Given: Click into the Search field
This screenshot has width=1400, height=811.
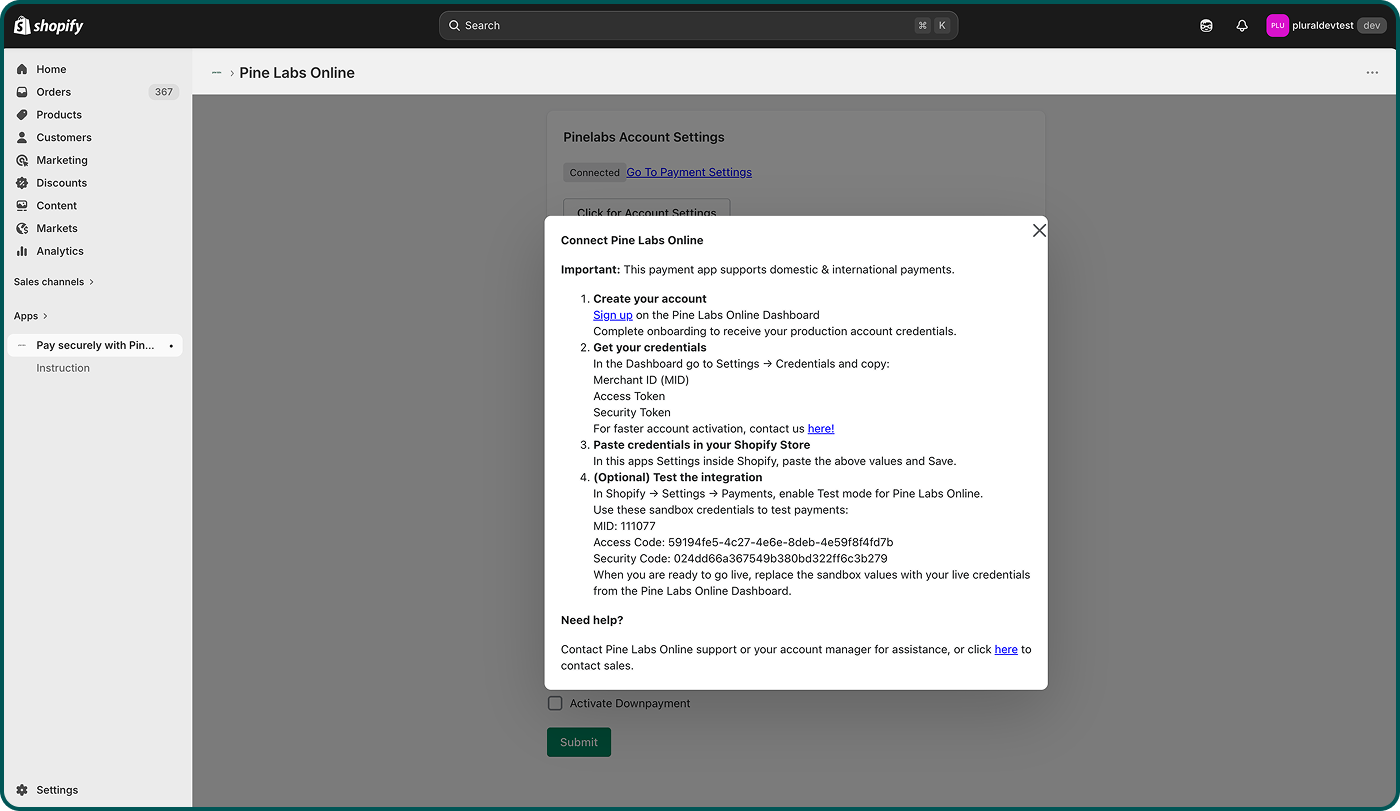Looking at the screenshot, I should (698, 26).
